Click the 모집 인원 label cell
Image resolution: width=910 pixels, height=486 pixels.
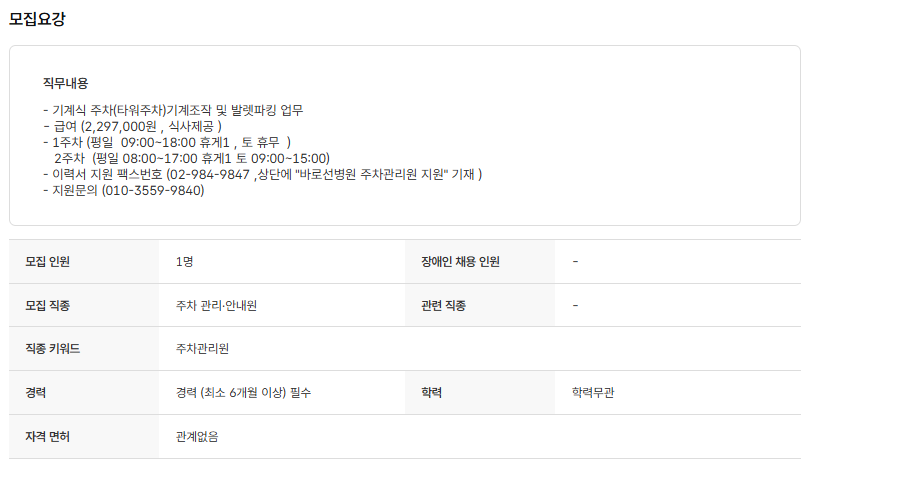click(48, 262)
